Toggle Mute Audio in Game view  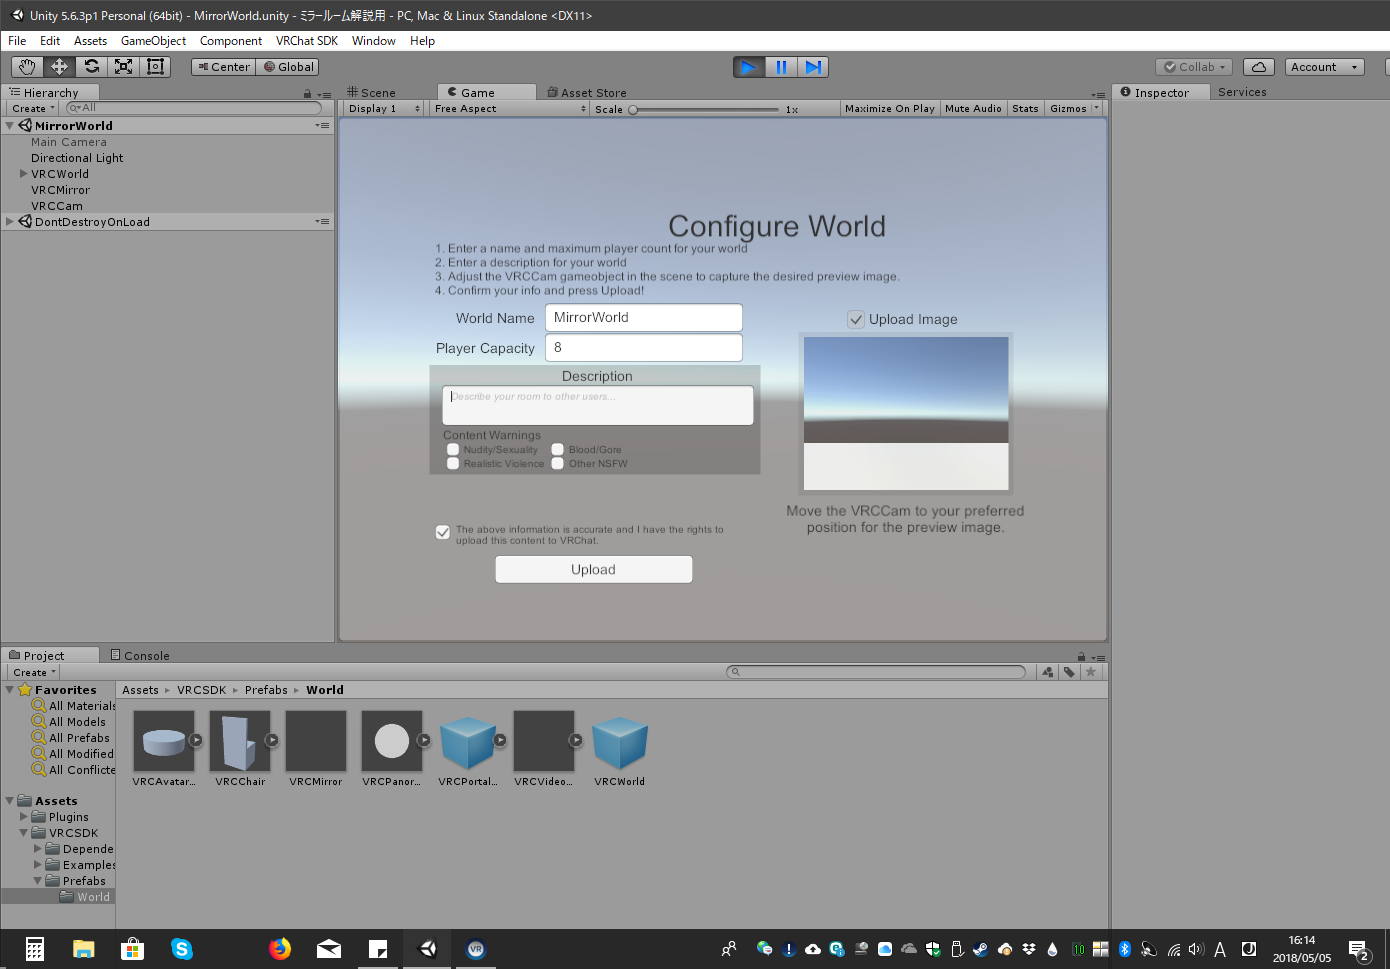[x=973, y=108]
